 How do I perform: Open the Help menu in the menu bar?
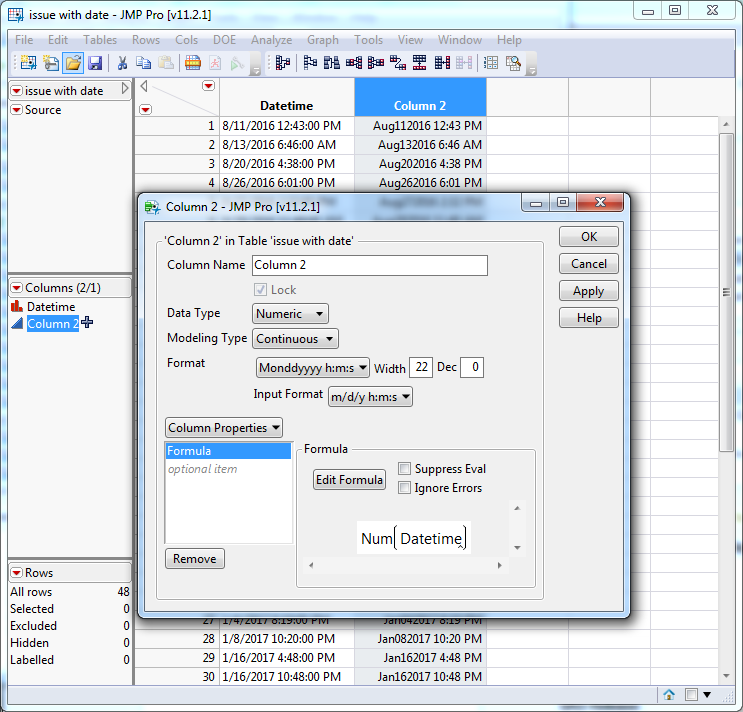coord(509,40)
